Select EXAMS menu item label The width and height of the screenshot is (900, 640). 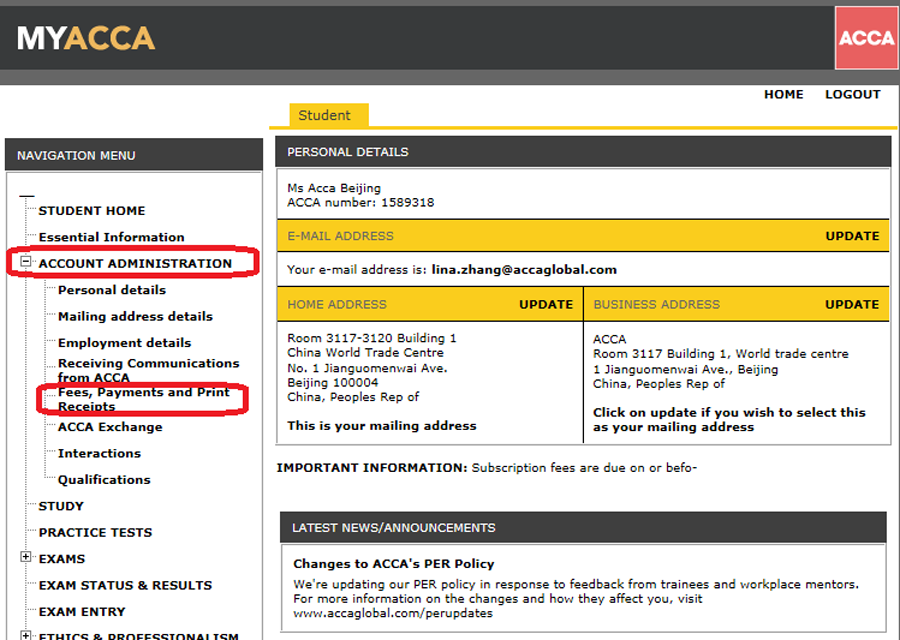61,559
